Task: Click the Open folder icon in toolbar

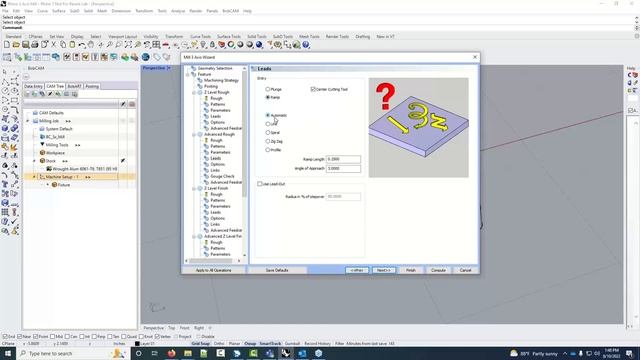Action: 16,45
